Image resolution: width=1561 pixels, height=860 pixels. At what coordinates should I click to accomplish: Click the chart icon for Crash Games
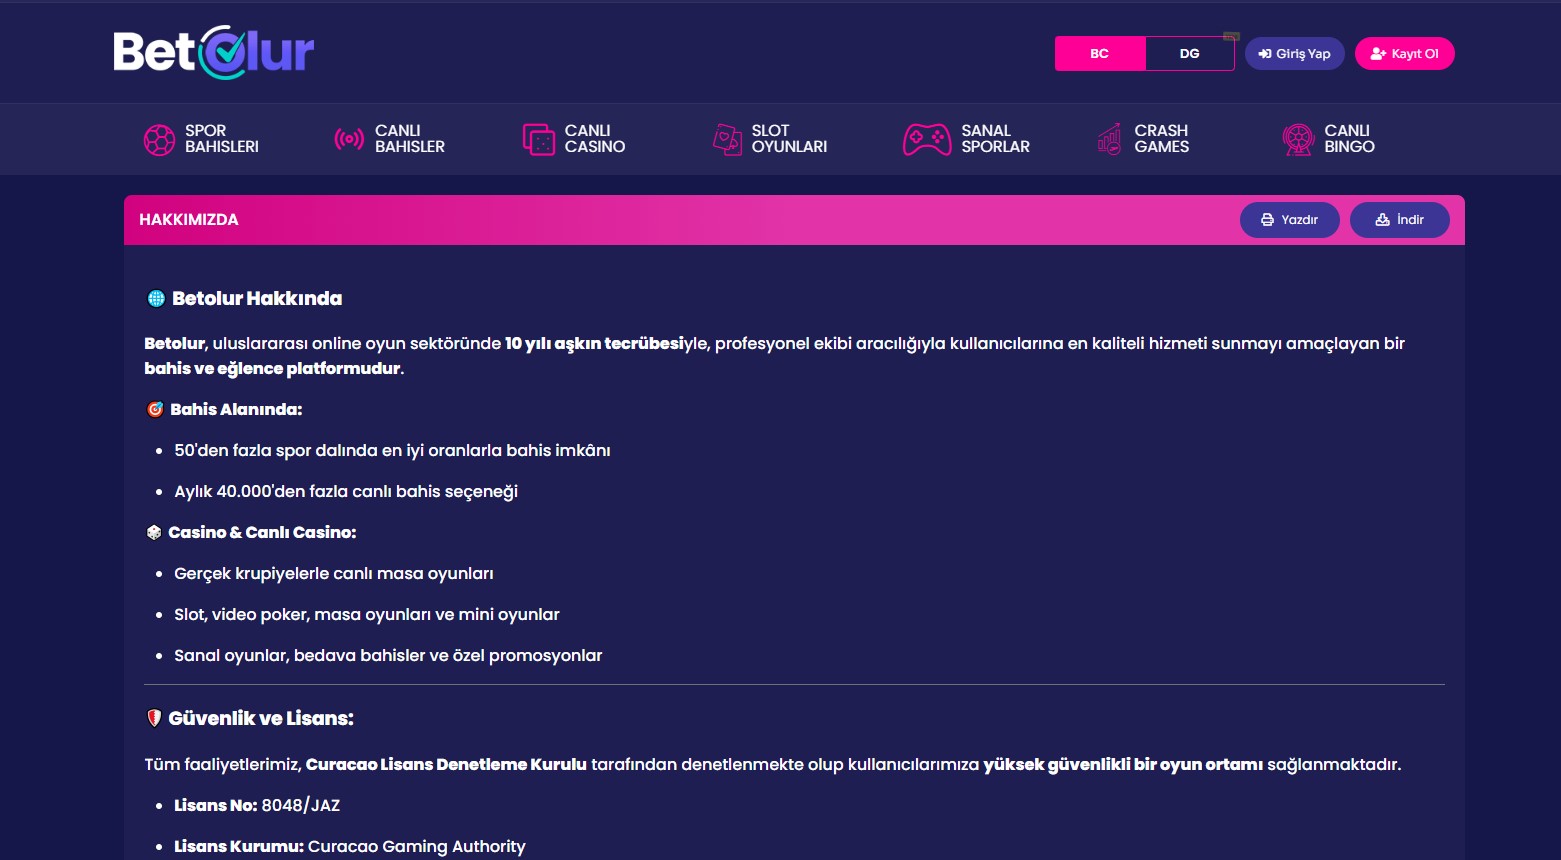[x=1109, y=139]
